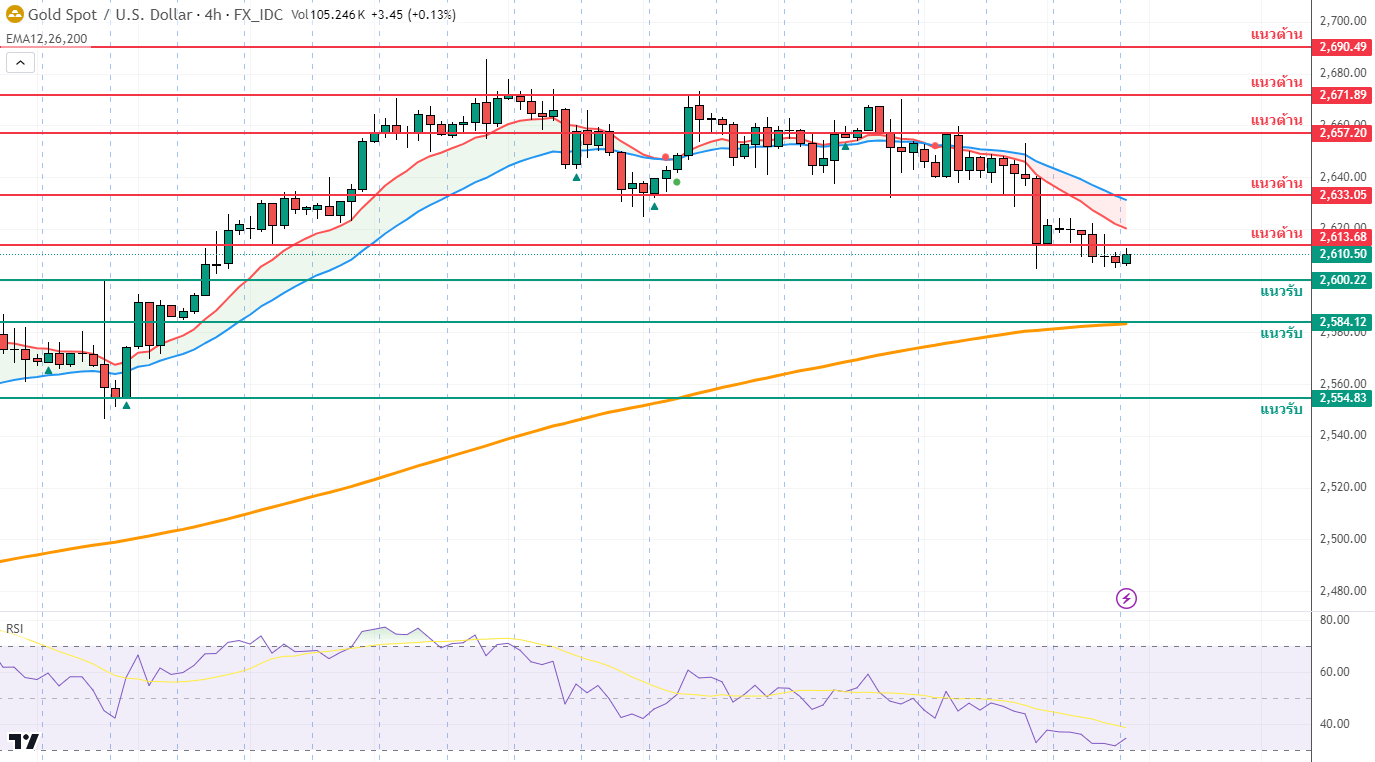Collapse the indicator legend with chevron

(20, 62)
